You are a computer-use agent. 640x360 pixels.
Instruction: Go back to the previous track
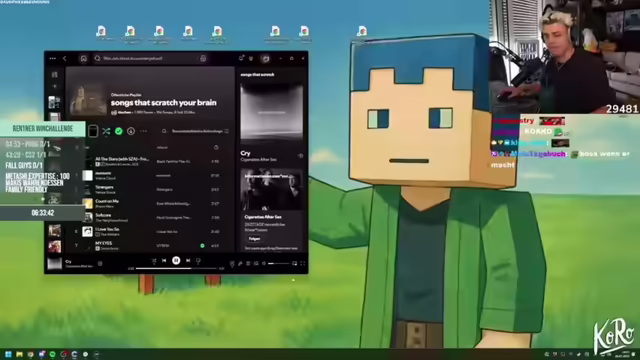[x=164, y=260]
